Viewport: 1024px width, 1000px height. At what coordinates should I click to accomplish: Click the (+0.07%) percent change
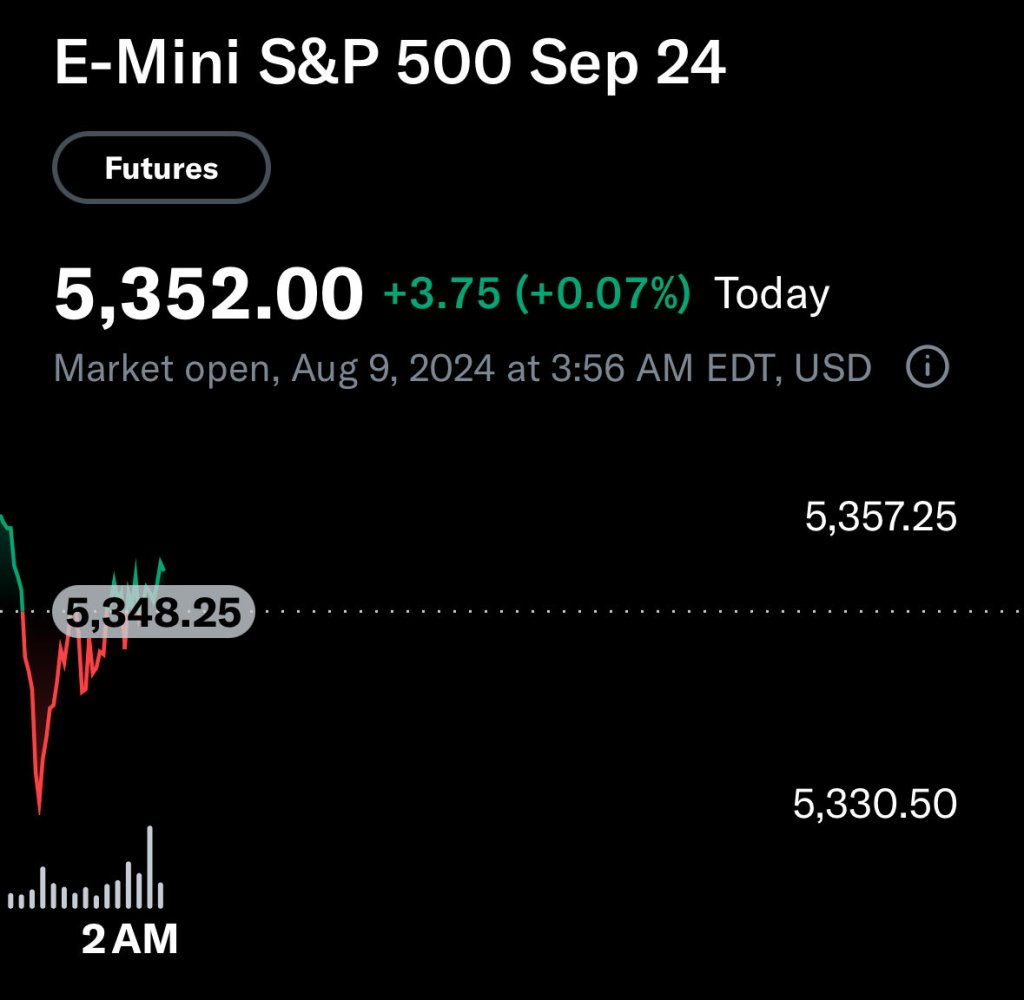(603, 295)
